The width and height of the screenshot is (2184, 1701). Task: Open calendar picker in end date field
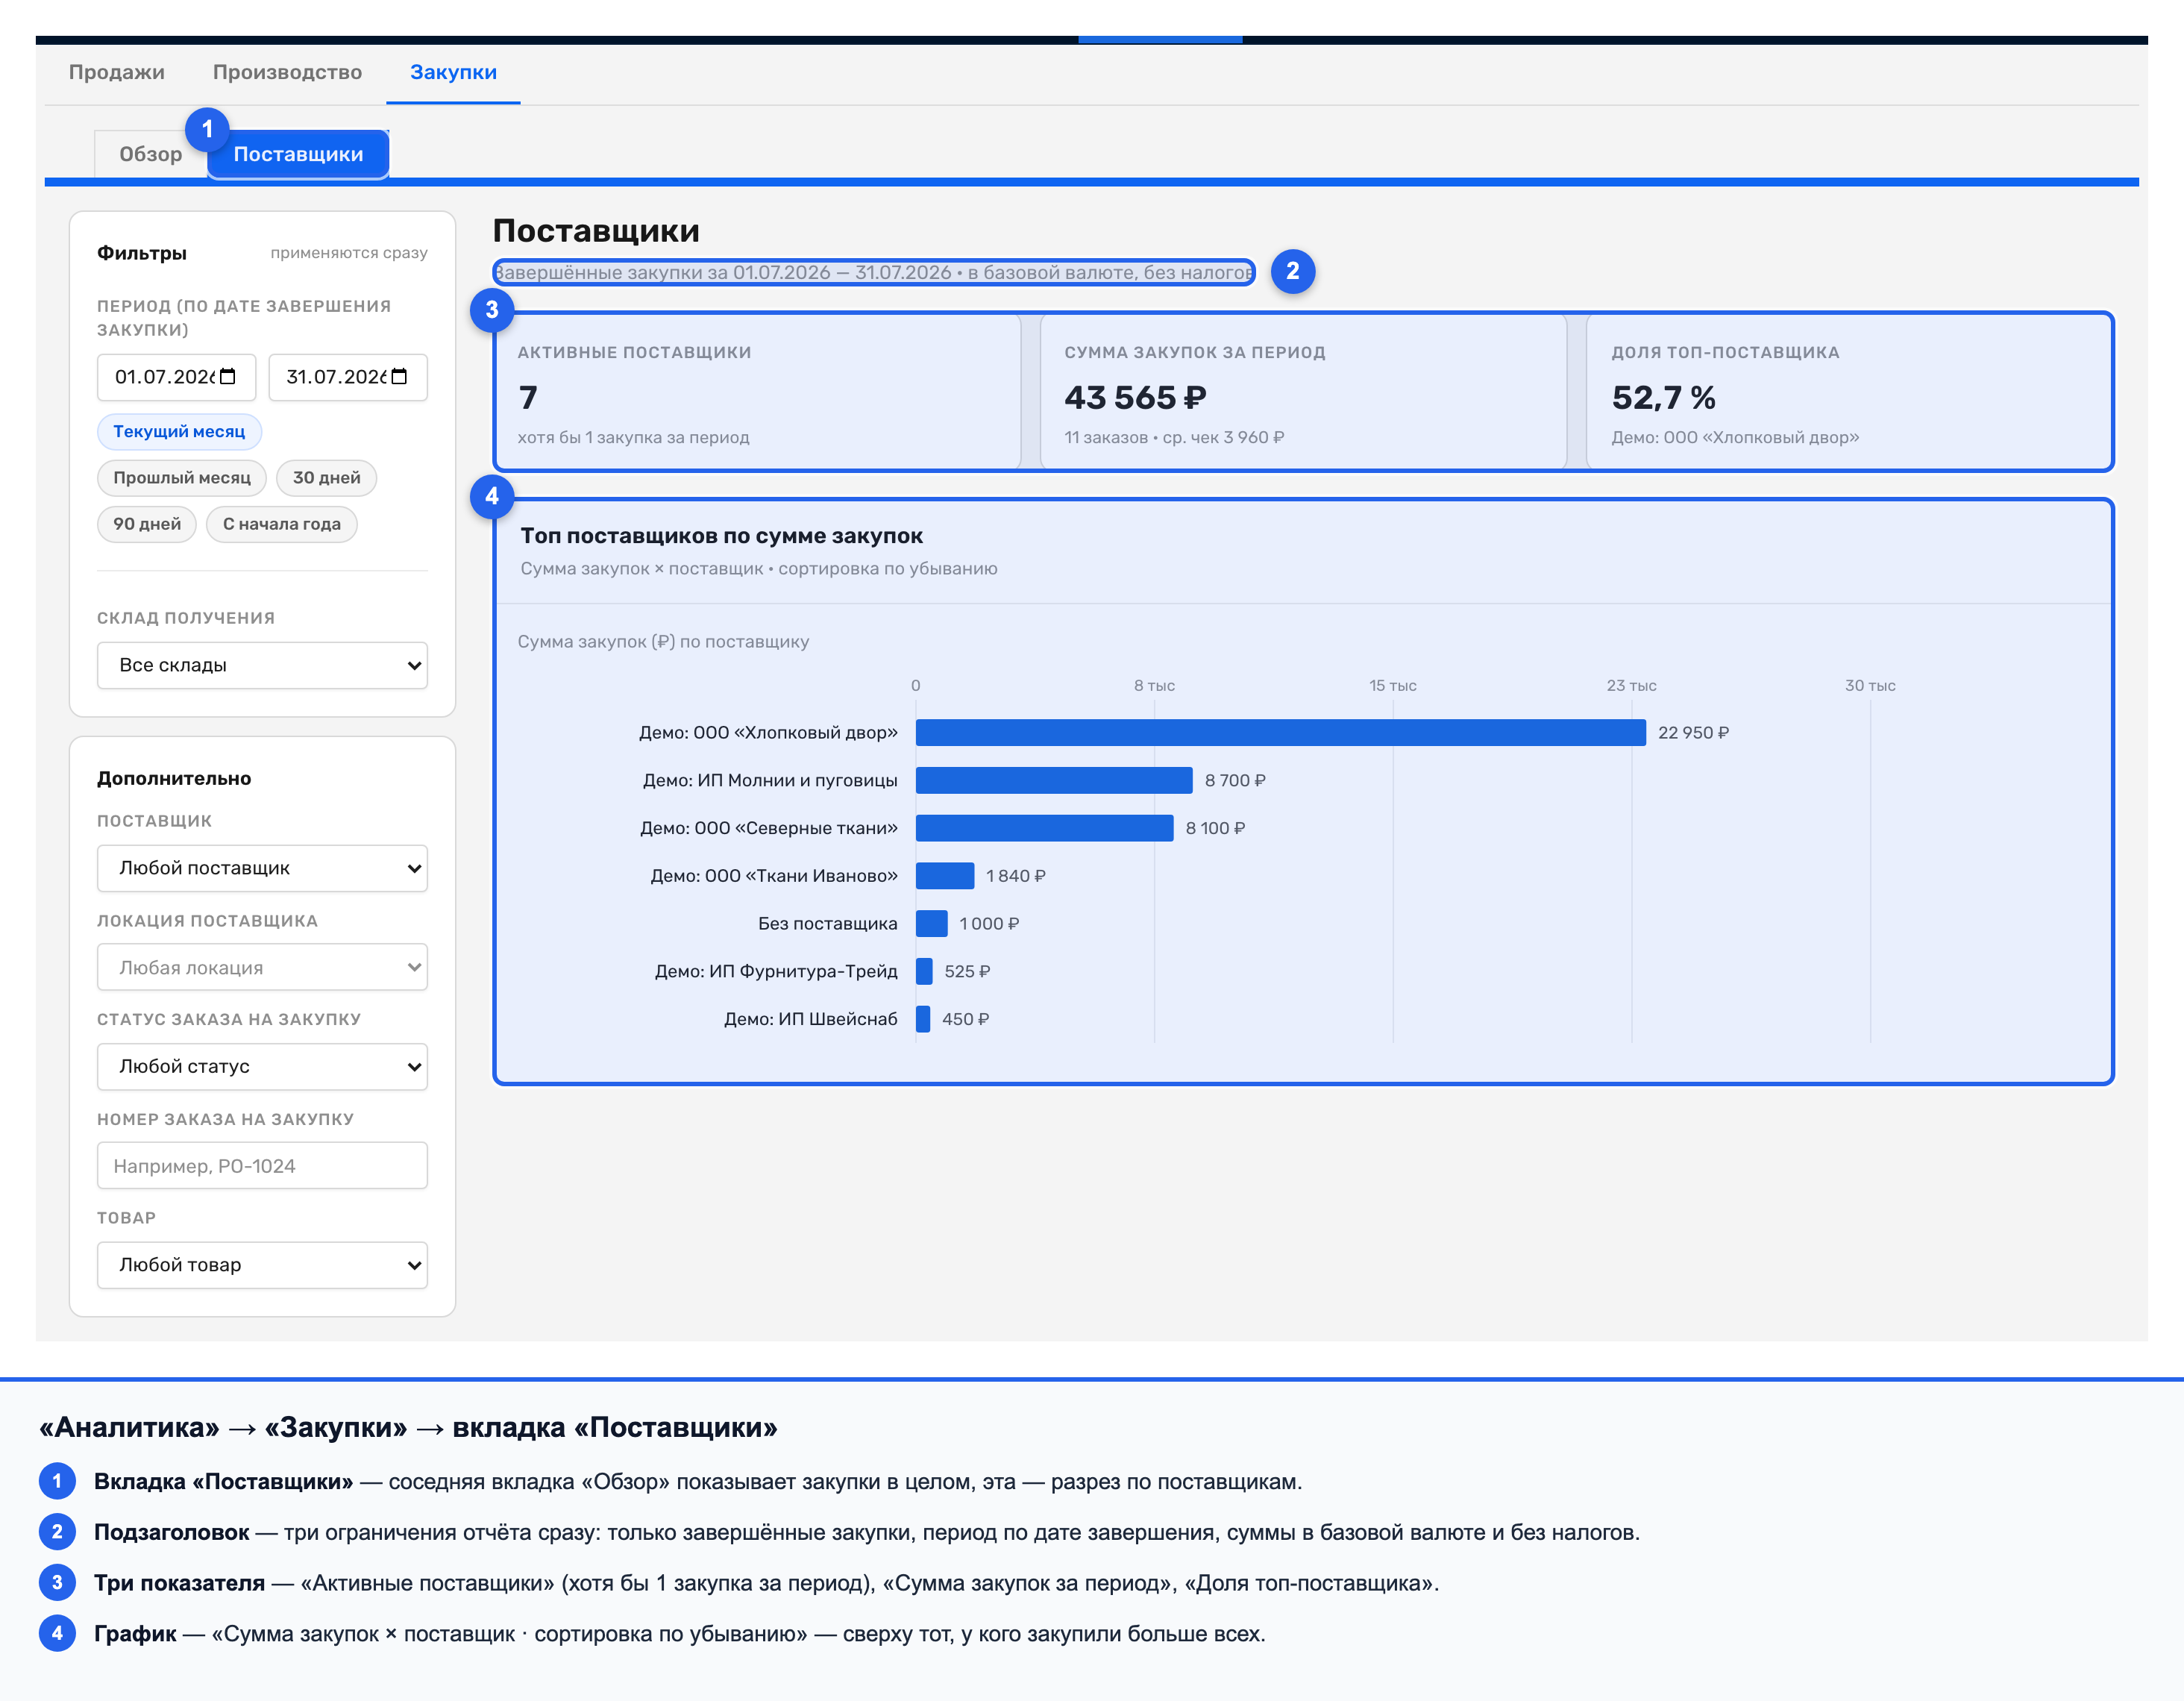pyautogui.click(x=400, y=377)
